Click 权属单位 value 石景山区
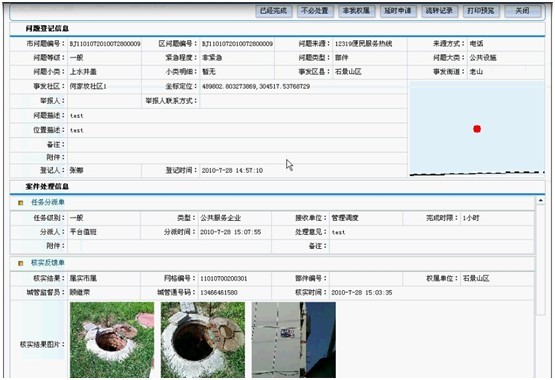 tap(476, 278)
